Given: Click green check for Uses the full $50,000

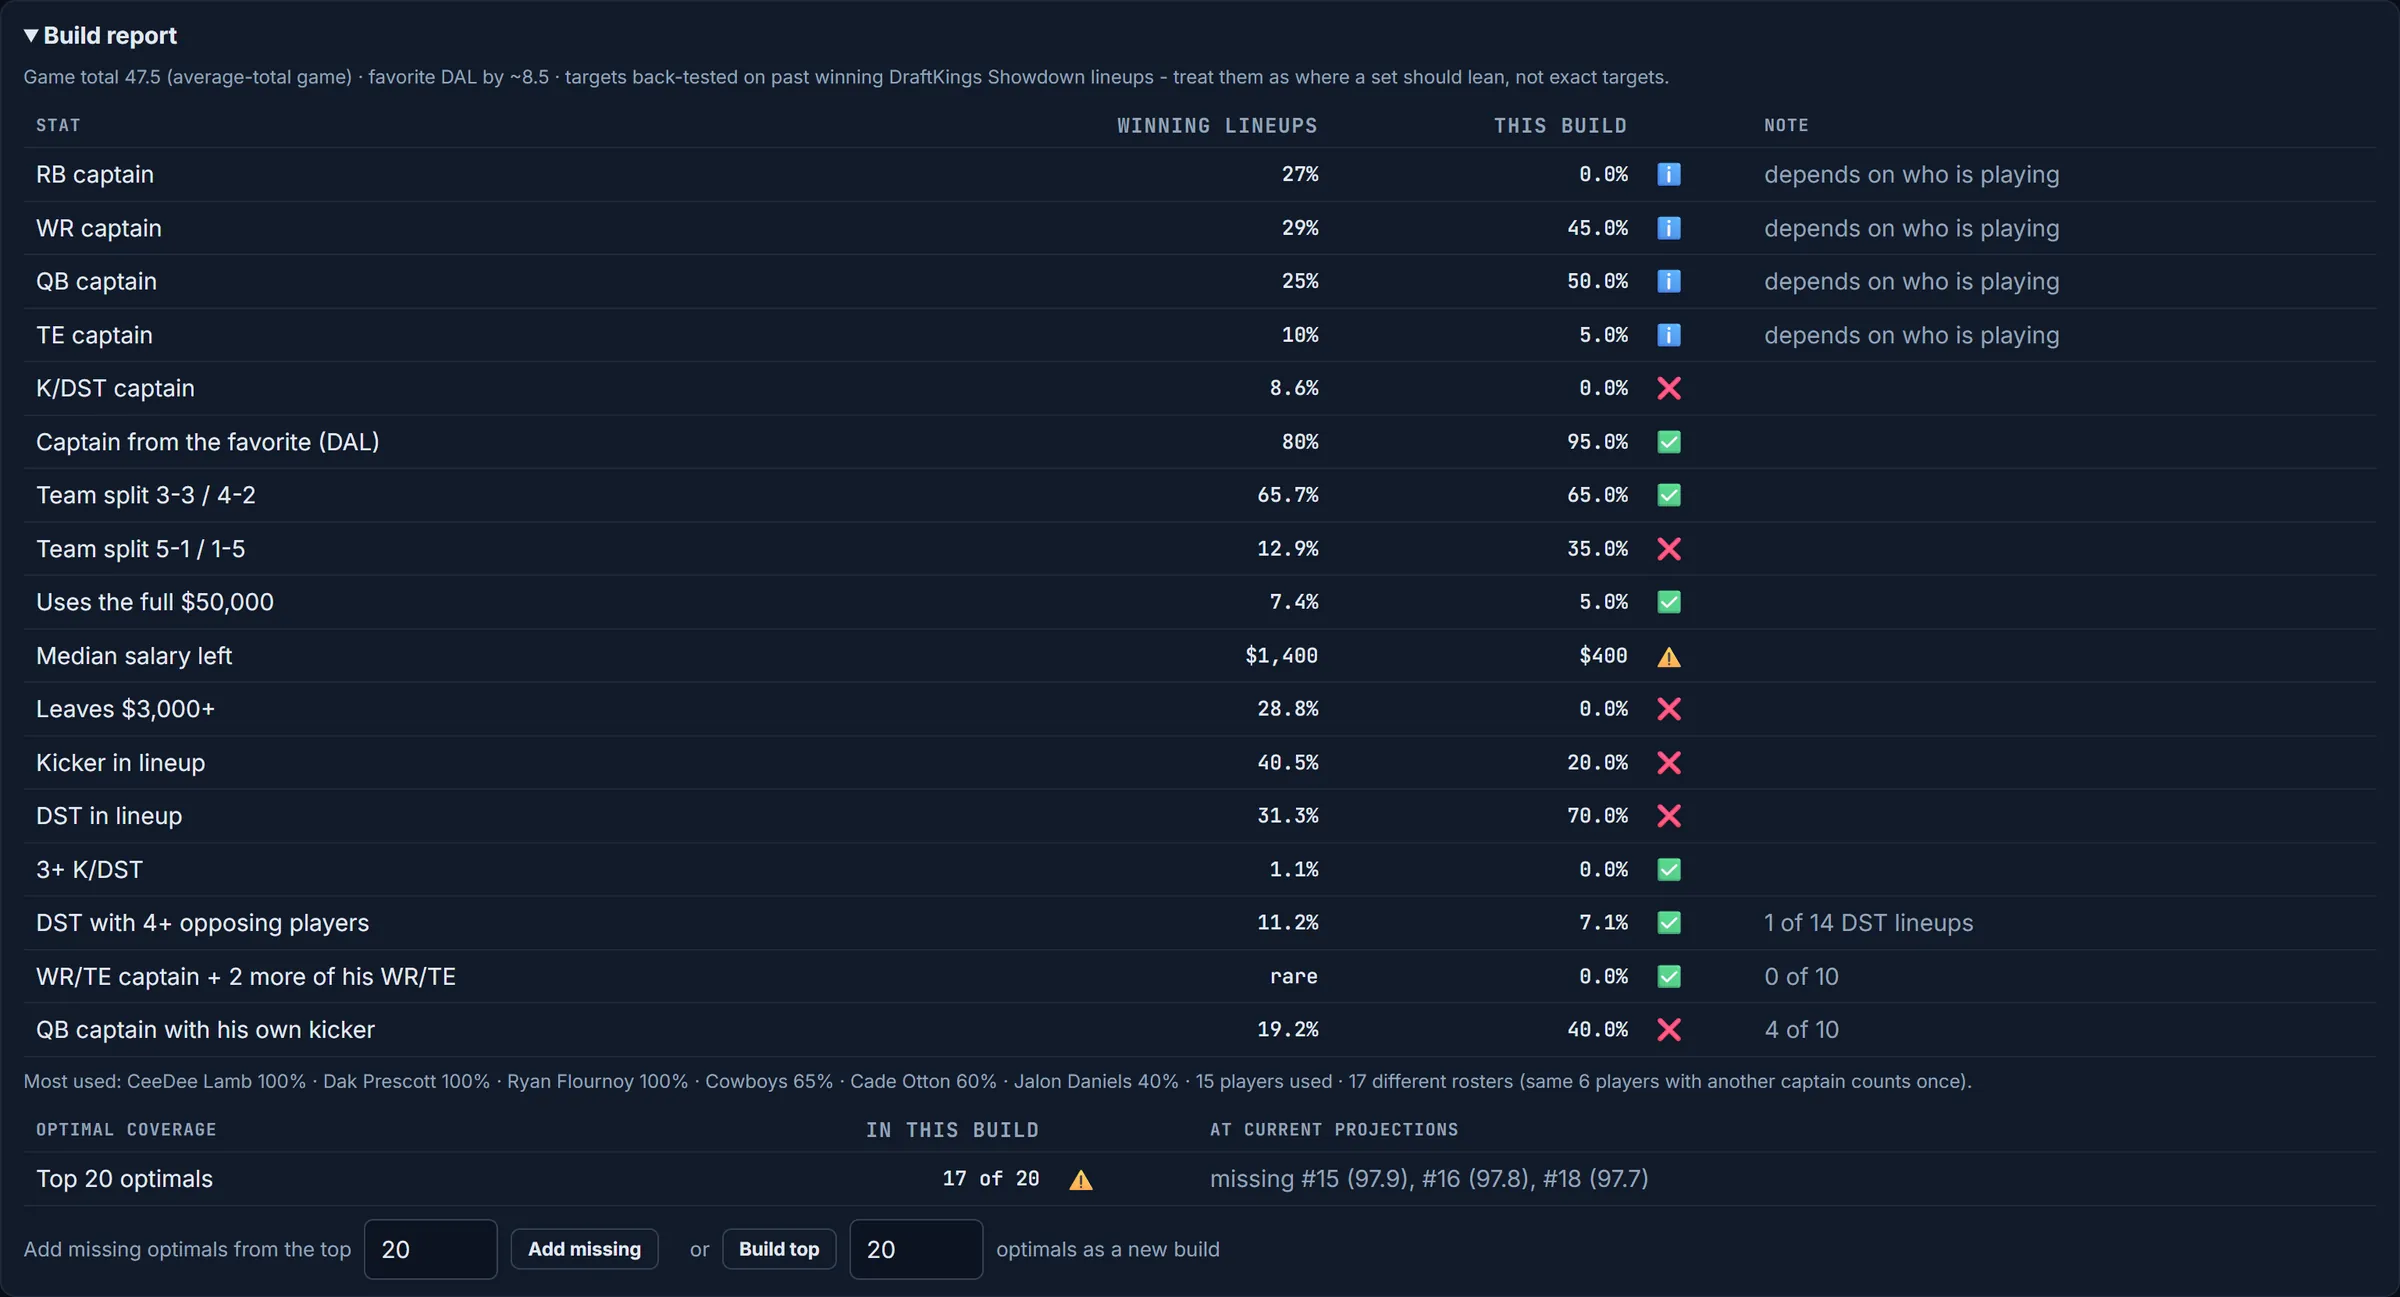Looking at the screenshot, I should click(x=1668, y=602).
